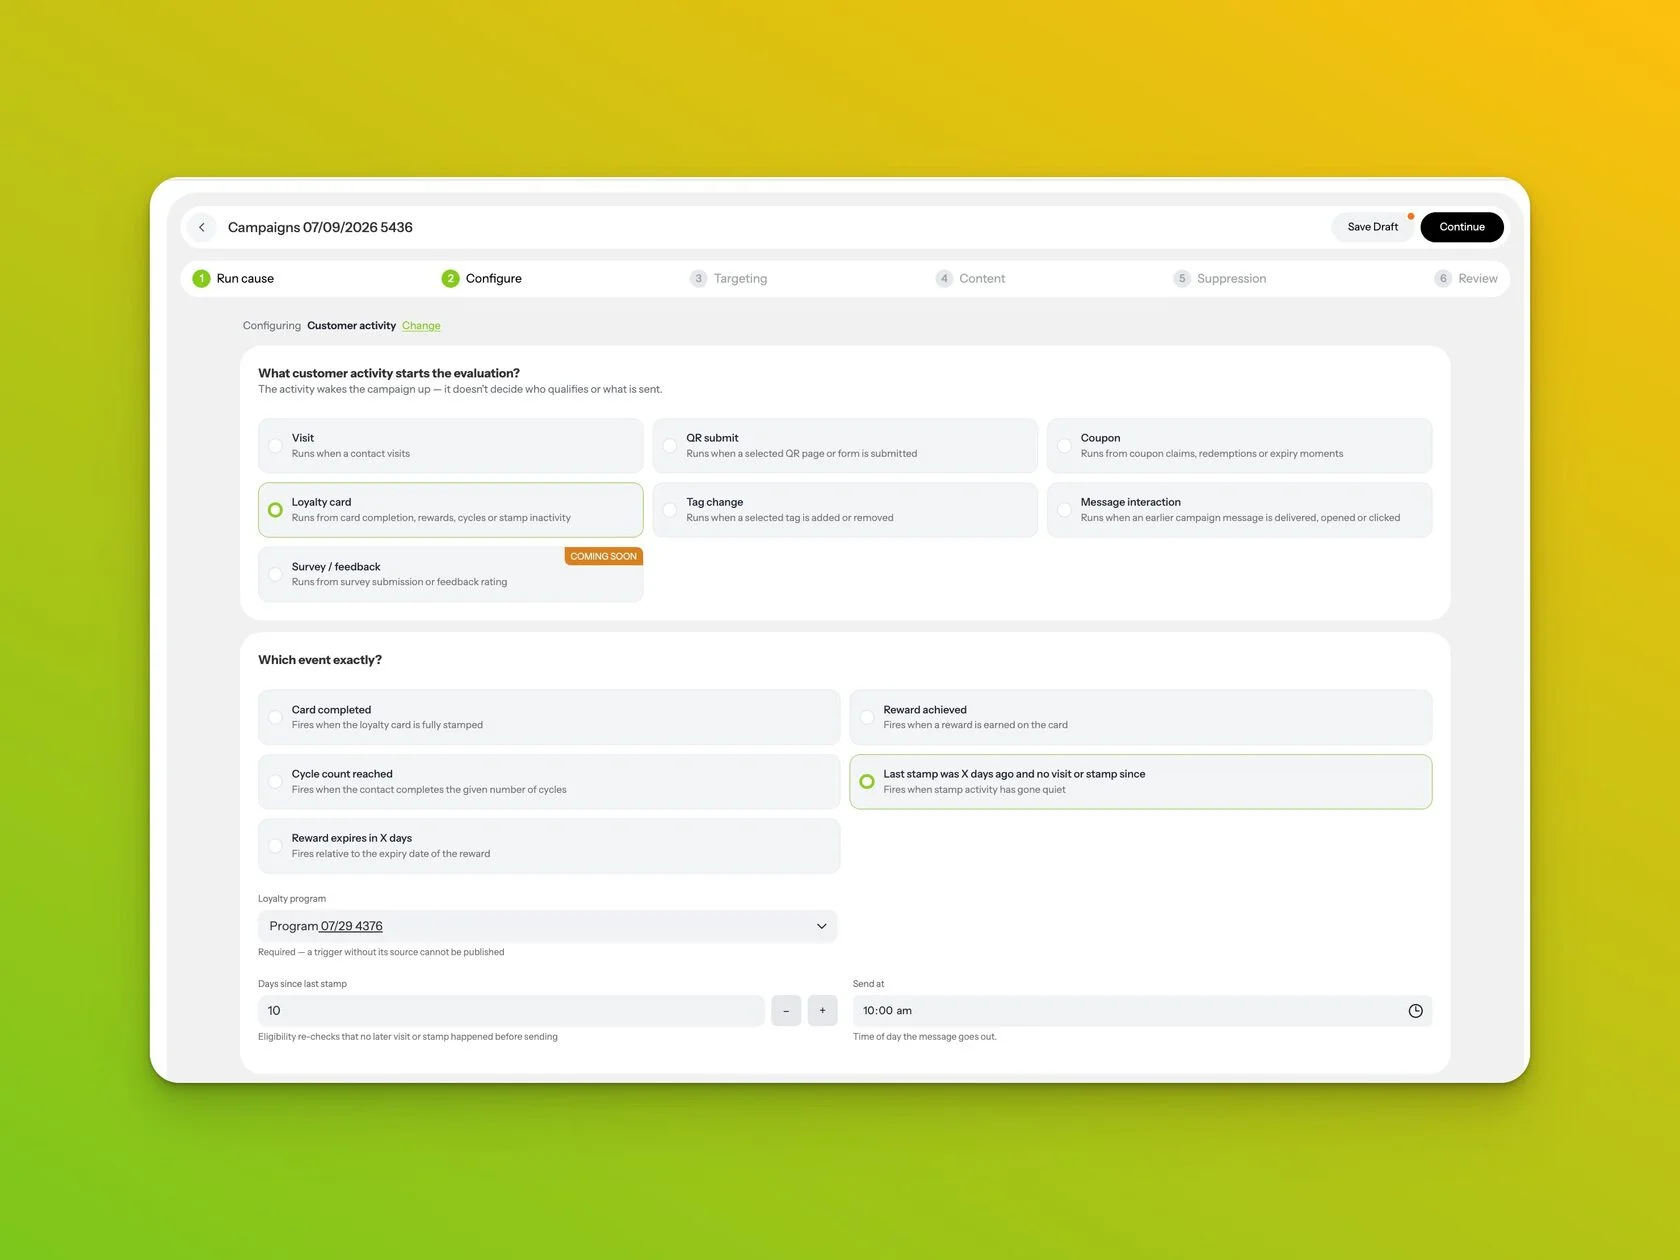Increase days with the plus stepper button
This screenshot has height=1260, width=1680.
[822, 1011]
